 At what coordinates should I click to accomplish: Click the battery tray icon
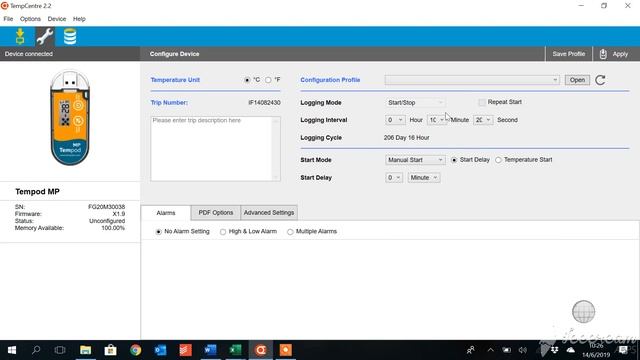[507, 350]
